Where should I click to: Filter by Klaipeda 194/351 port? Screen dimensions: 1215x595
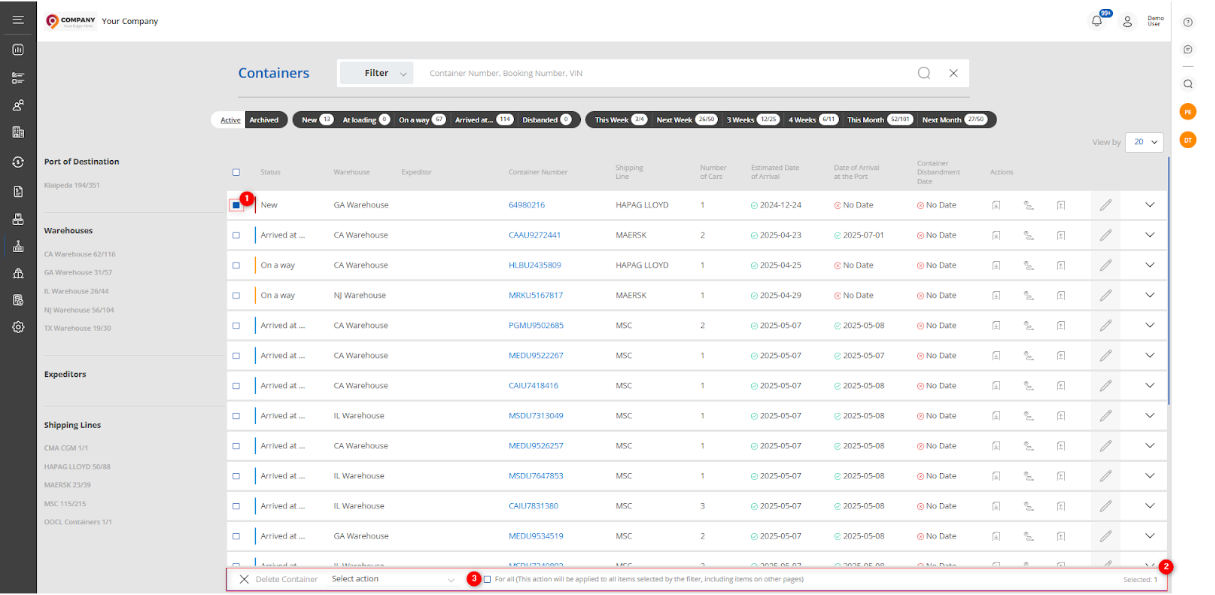pos(72,185)
